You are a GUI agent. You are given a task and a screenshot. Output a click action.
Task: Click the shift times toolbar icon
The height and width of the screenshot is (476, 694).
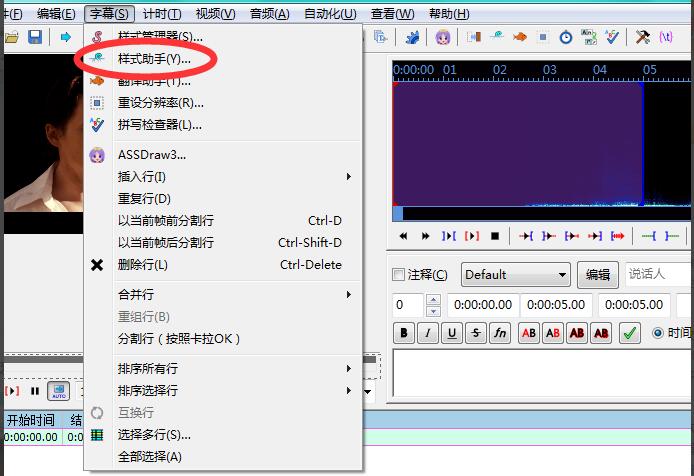pos(473,37)
